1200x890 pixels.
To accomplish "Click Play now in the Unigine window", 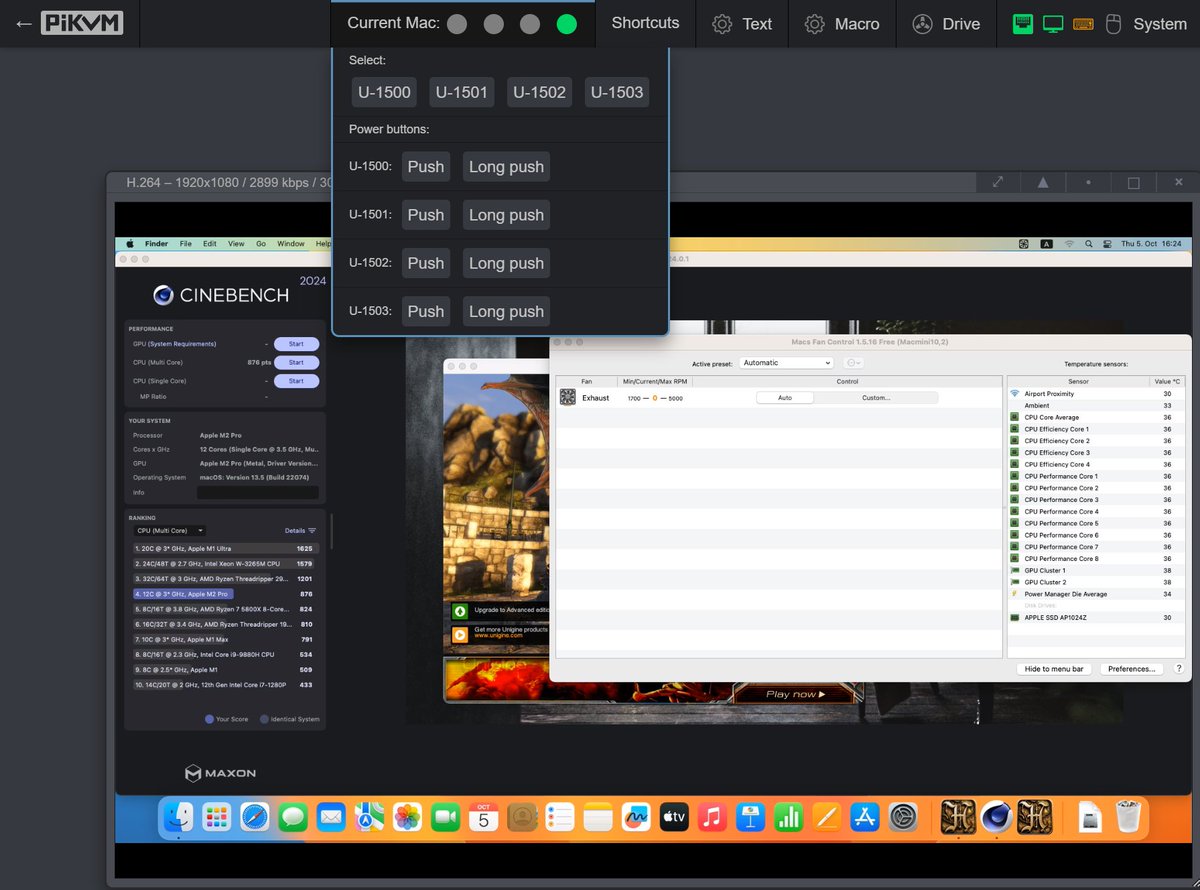I will click(x=795, y=694).
